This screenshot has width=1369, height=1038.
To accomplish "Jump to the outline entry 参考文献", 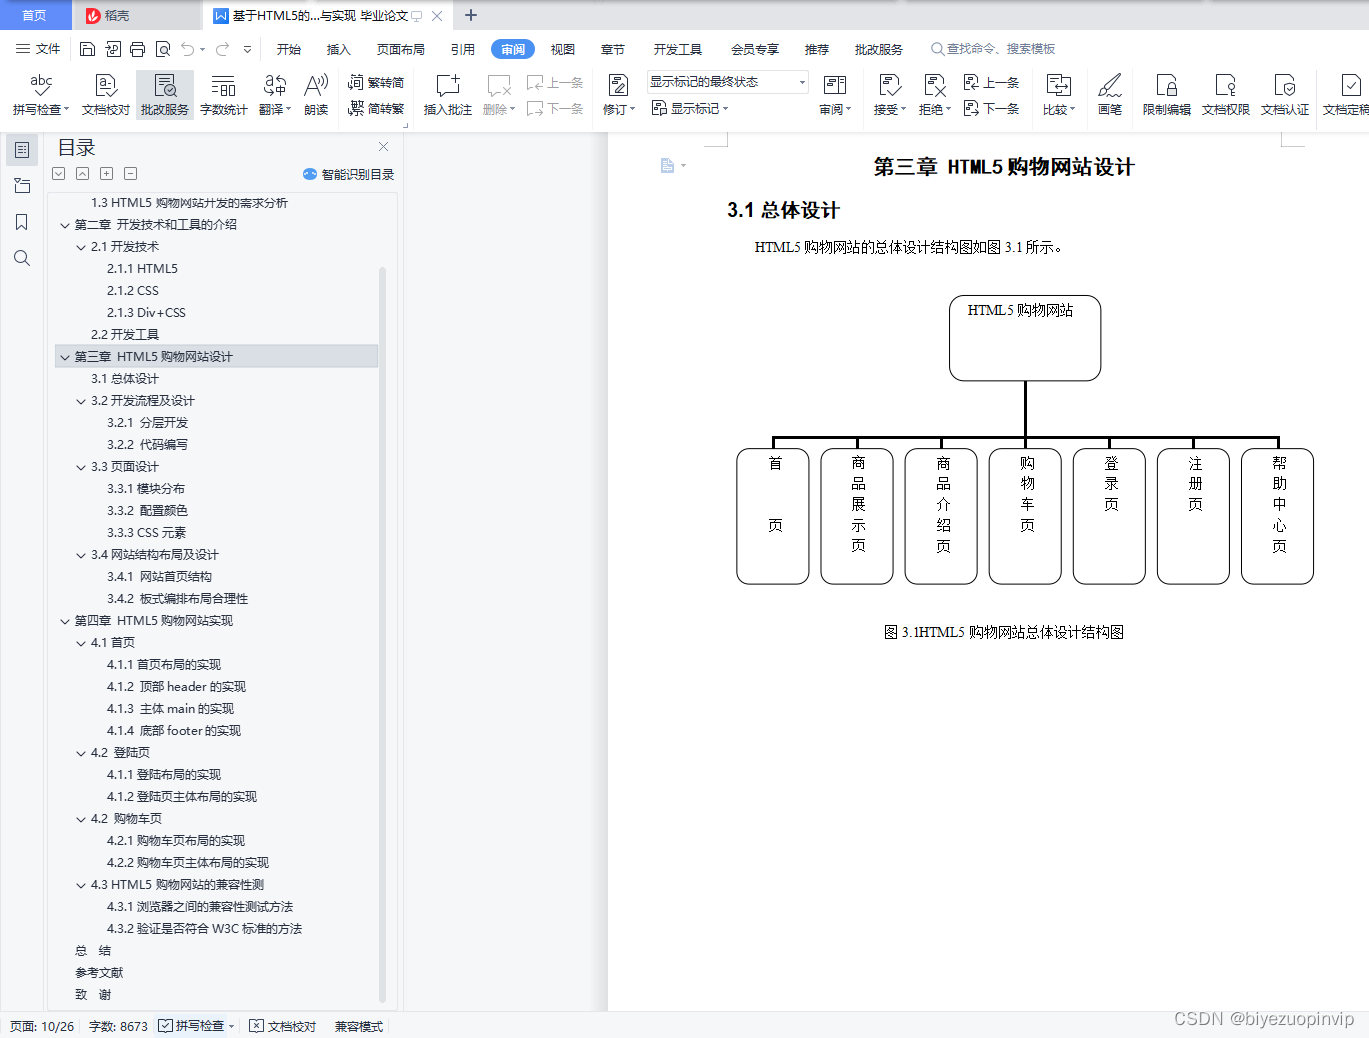I will coord(99,973).
